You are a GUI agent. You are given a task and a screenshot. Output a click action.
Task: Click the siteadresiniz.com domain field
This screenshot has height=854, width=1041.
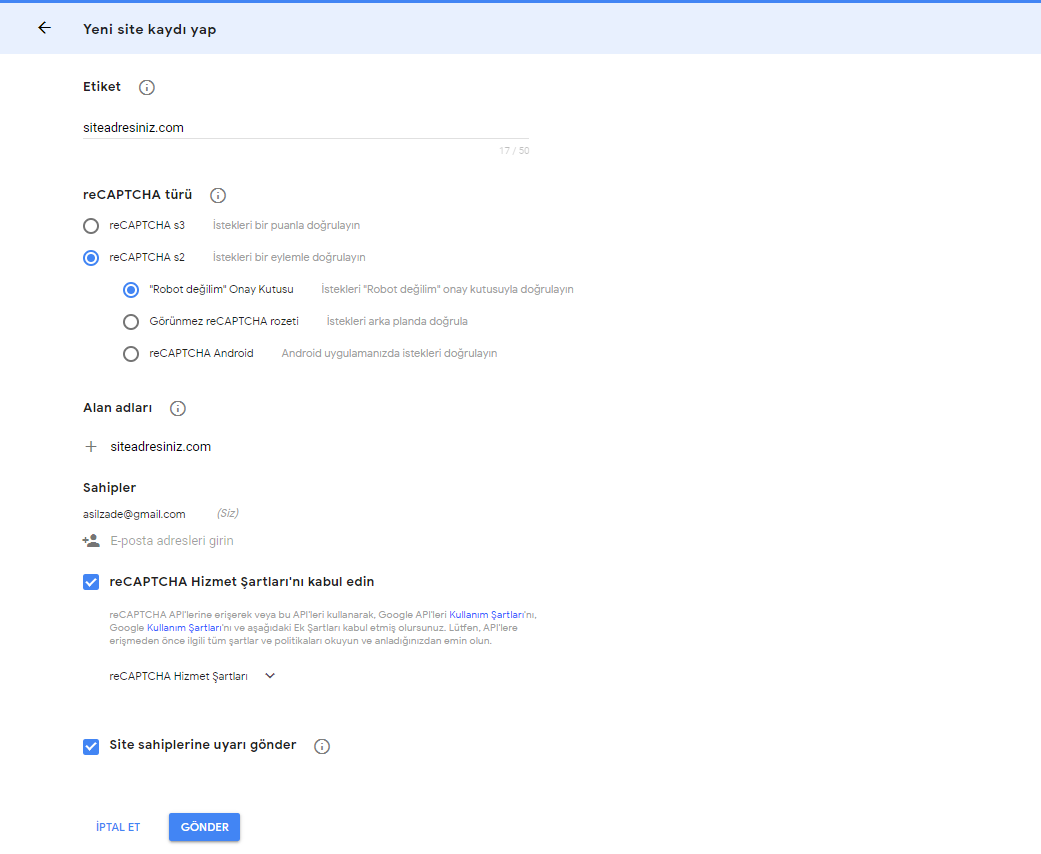(161, 447)
